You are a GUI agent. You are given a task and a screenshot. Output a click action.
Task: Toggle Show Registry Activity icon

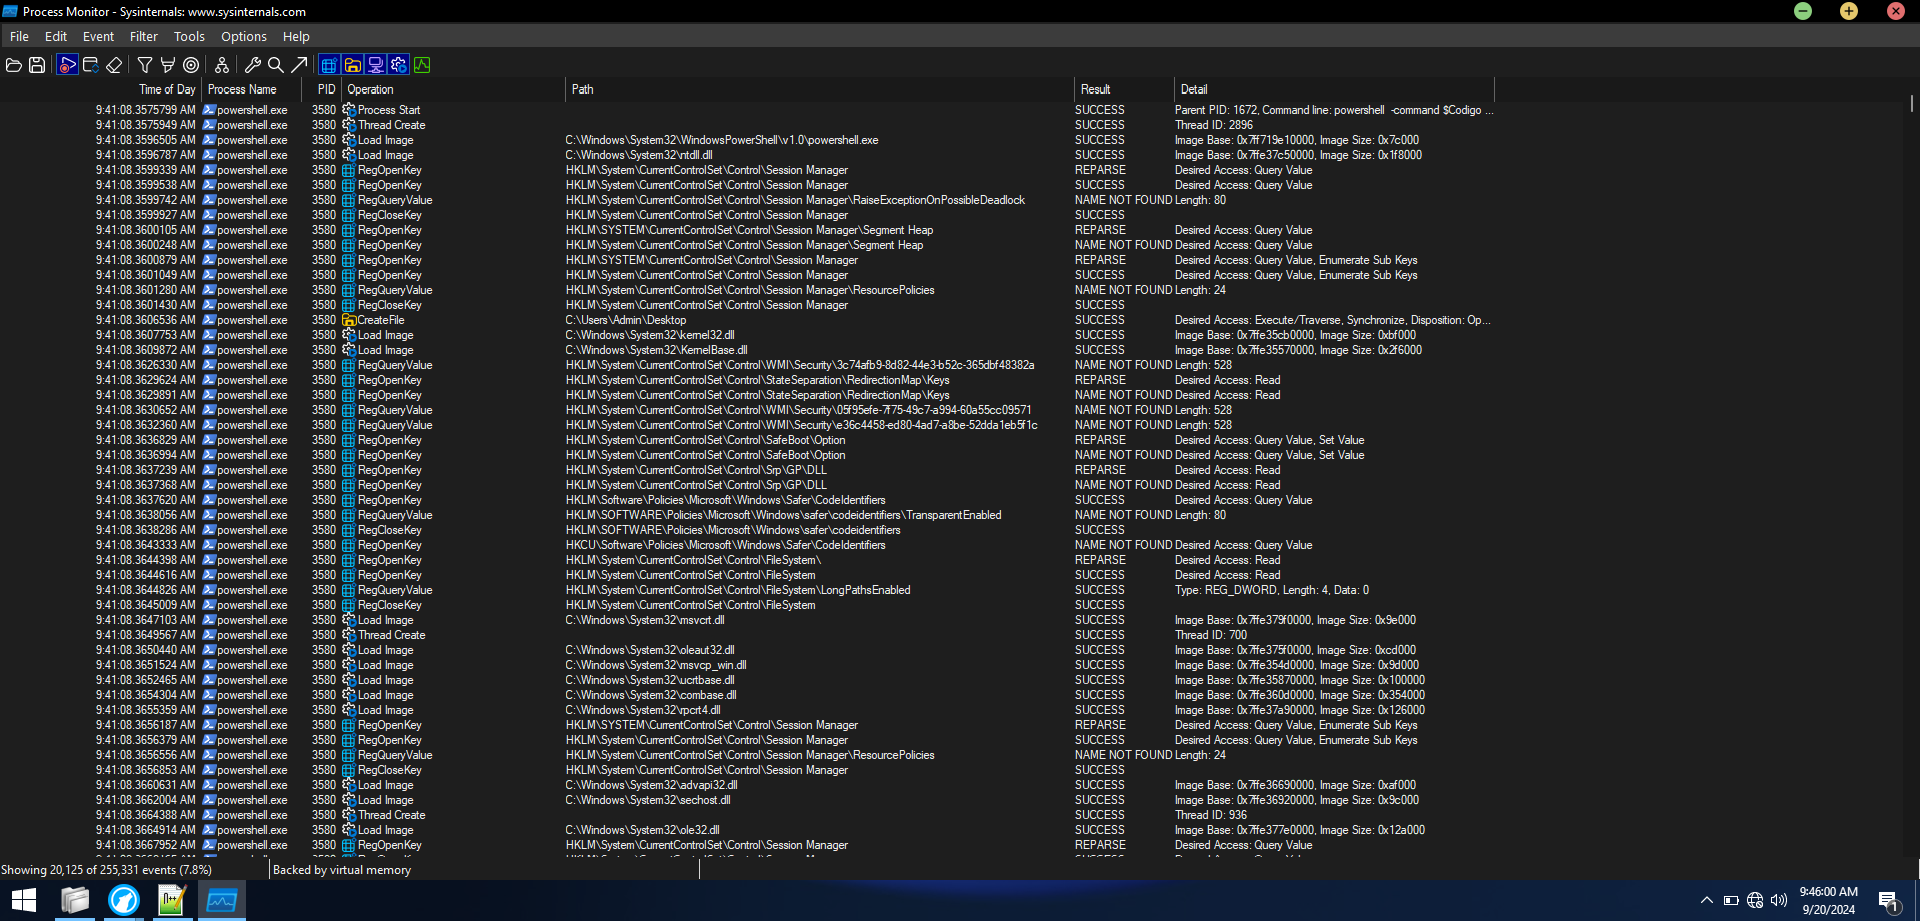(x=329, y=65)
